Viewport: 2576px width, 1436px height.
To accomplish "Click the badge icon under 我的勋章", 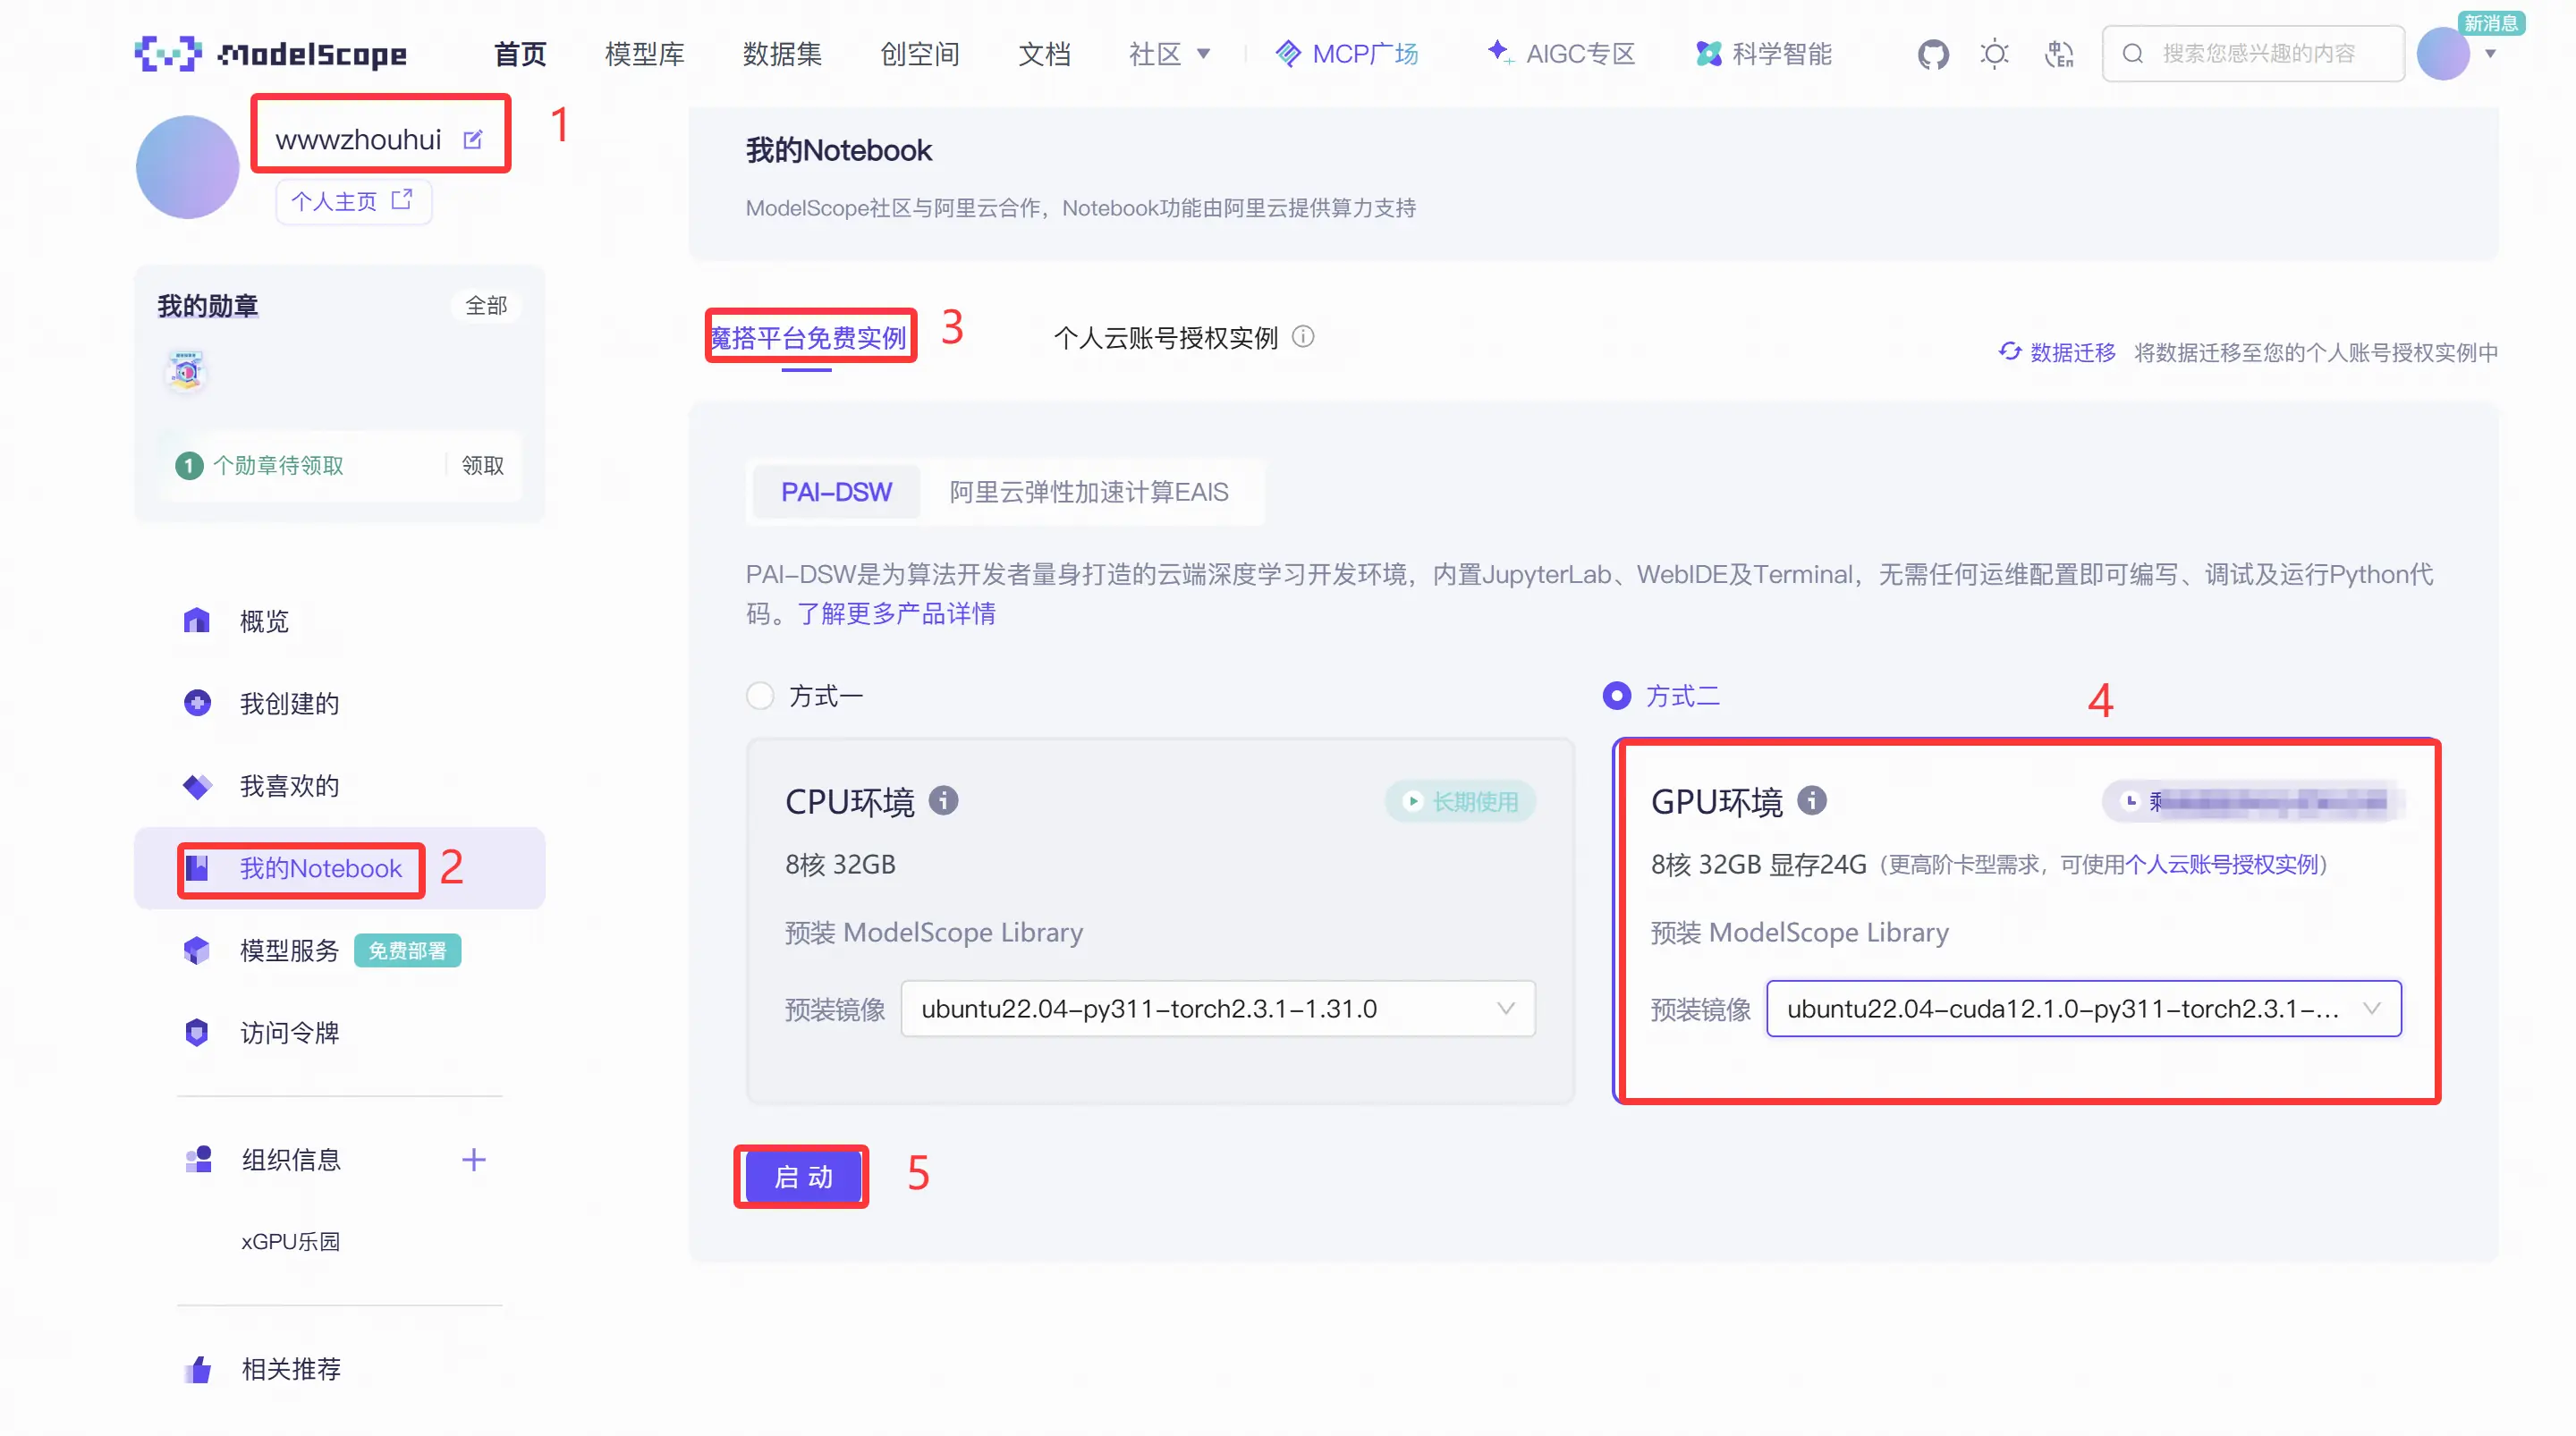I will pos(186,372).
